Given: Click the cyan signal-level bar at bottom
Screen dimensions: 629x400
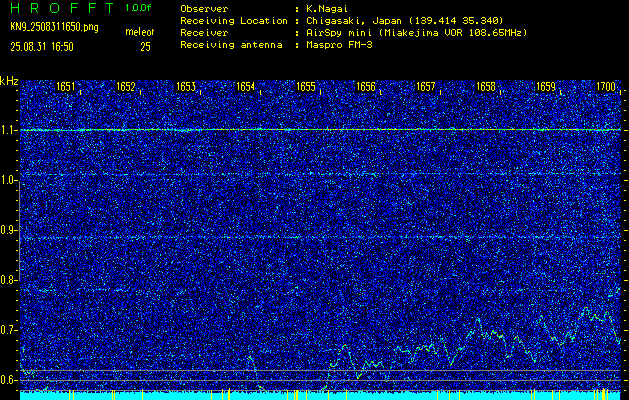Looking at the screenshot, I should click(x=321, y=396).
